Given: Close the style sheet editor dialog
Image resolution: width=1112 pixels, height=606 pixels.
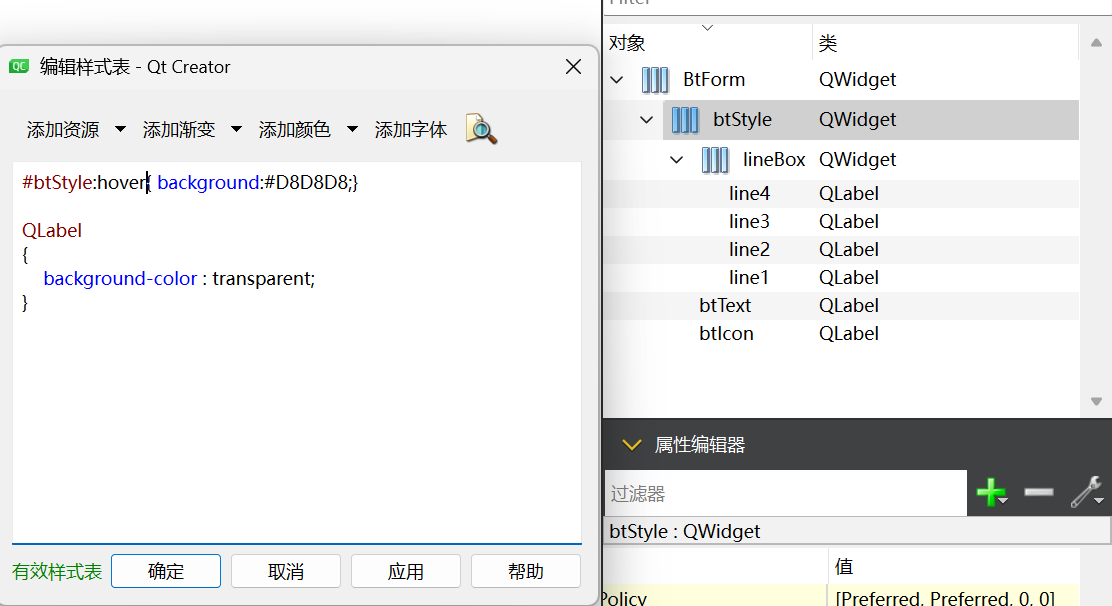Looking at the screenshot, I should click(x=574, y=67).
